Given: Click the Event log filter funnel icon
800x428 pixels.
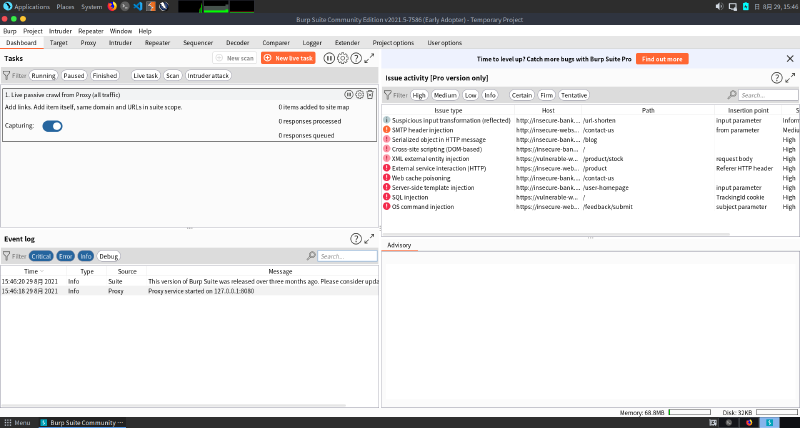Looking at the screenshot, I should click(7, 256).
